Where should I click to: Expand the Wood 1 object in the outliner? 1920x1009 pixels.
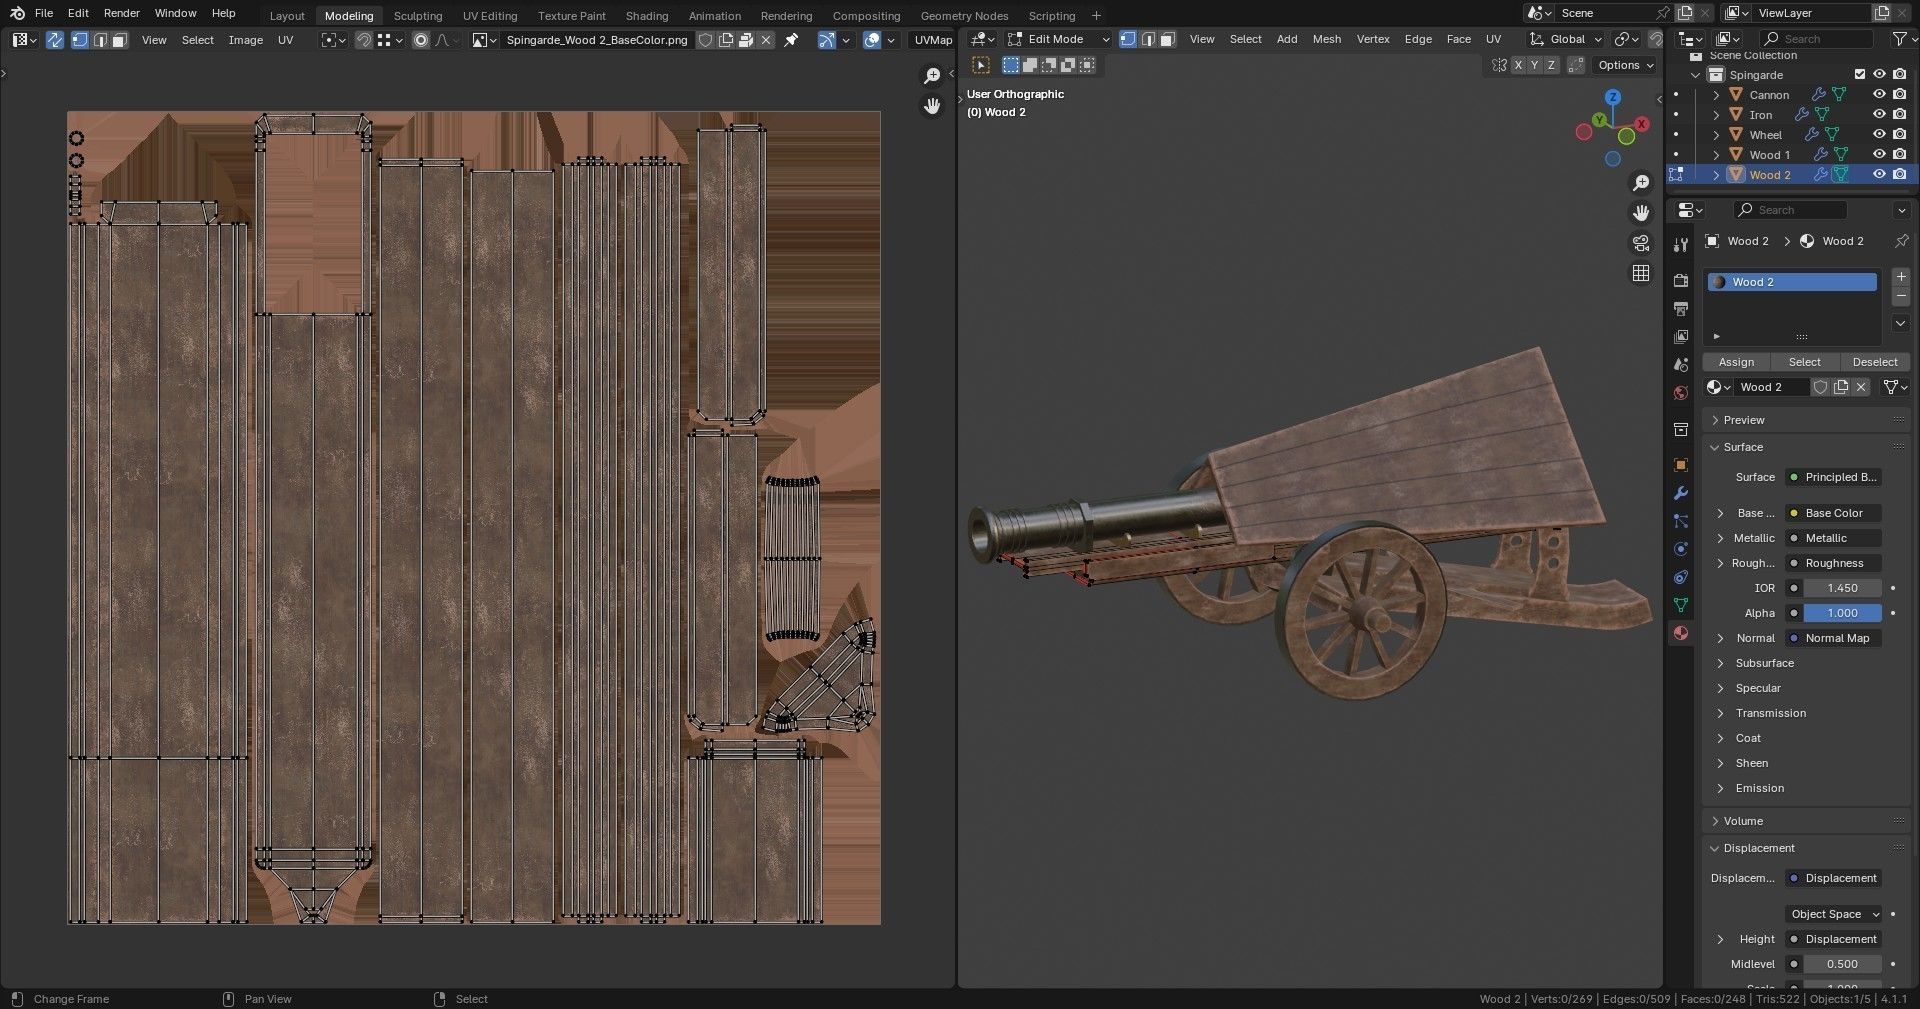pyautogui.click(x=1716, y=155)
